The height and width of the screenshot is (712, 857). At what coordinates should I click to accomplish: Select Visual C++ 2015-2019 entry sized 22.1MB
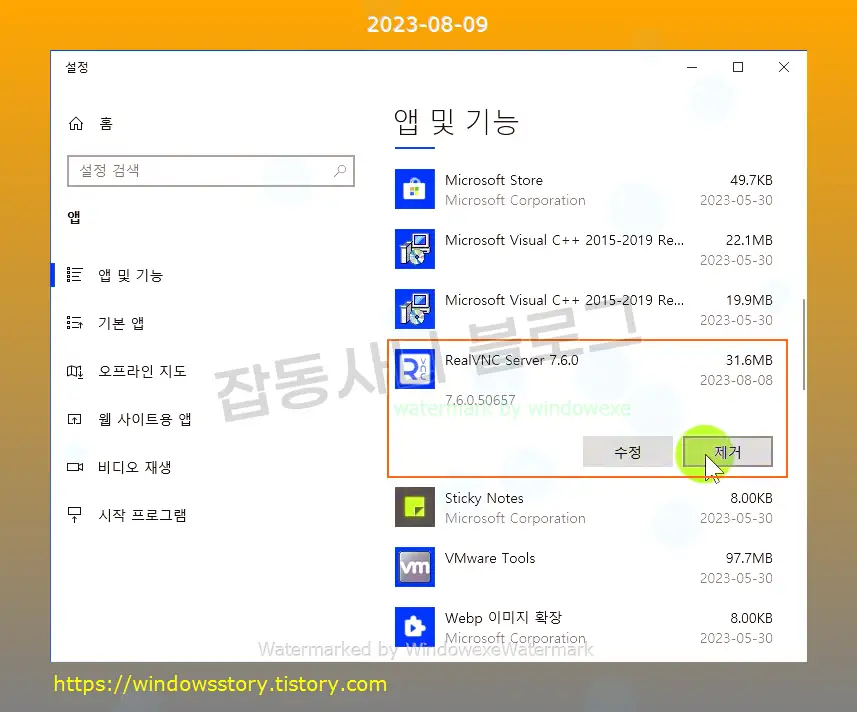point(564,240)
